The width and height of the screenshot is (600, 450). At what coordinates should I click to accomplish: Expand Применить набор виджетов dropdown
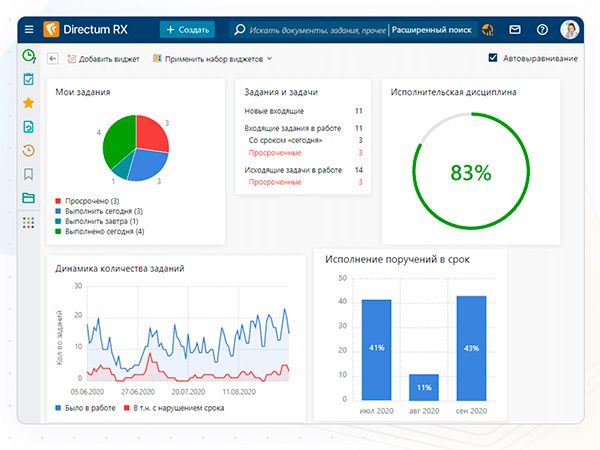212,59
